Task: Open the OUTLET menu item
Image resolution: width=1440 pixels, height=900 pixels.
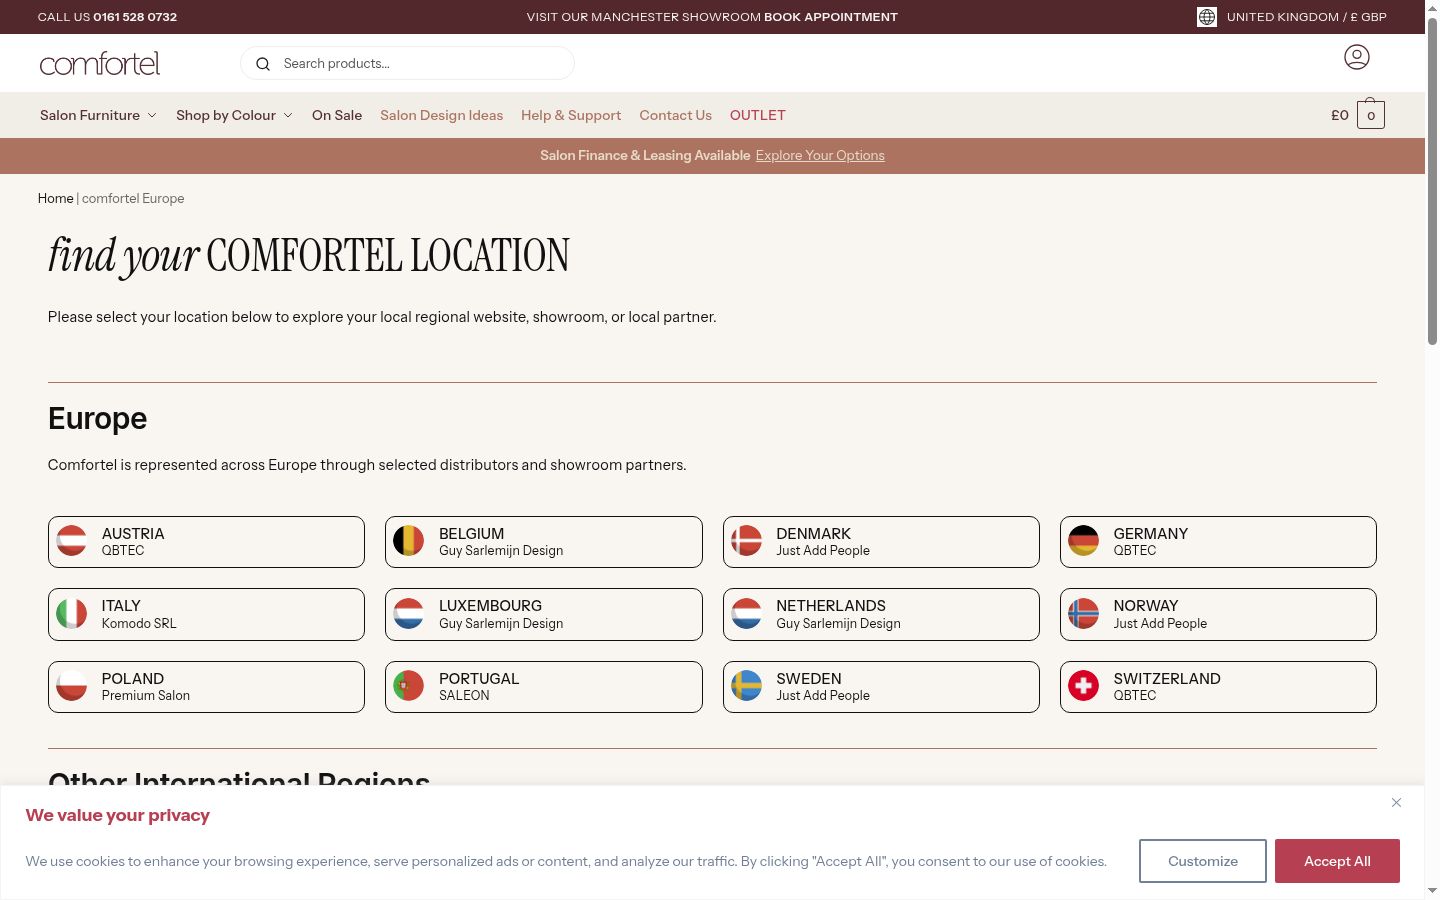Action: tap(758, 115)
